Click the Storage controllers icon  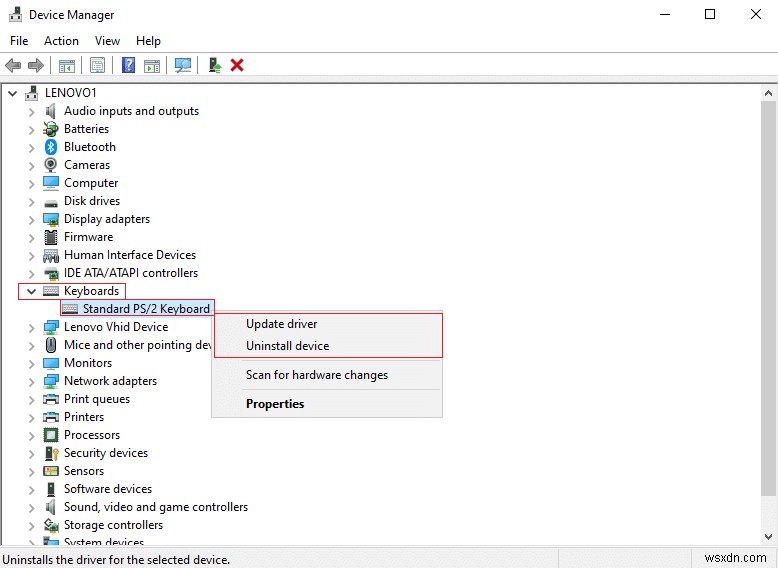pyautogui.click(x=51, y=525)
